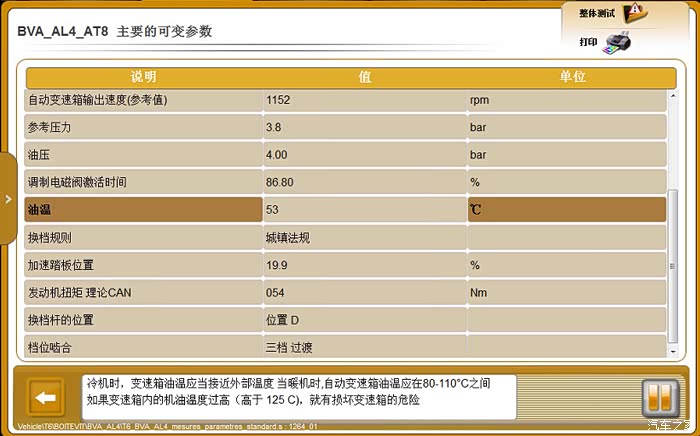Click the value 位置 D
This screenshot has height=436, width=700.
(282, 320)
